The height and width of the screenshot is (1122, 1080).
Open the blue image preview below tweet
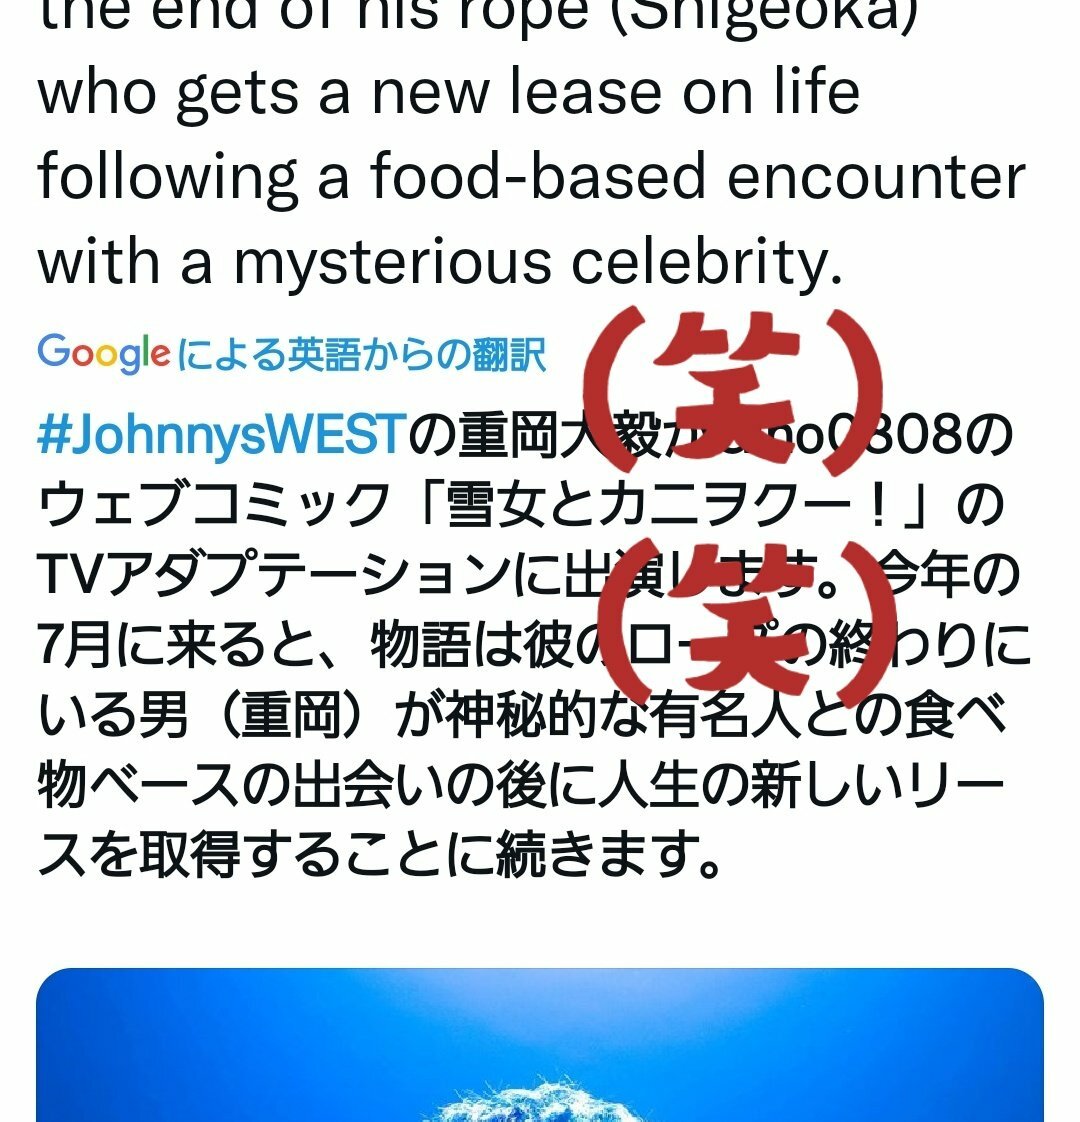pos(540,1045)
